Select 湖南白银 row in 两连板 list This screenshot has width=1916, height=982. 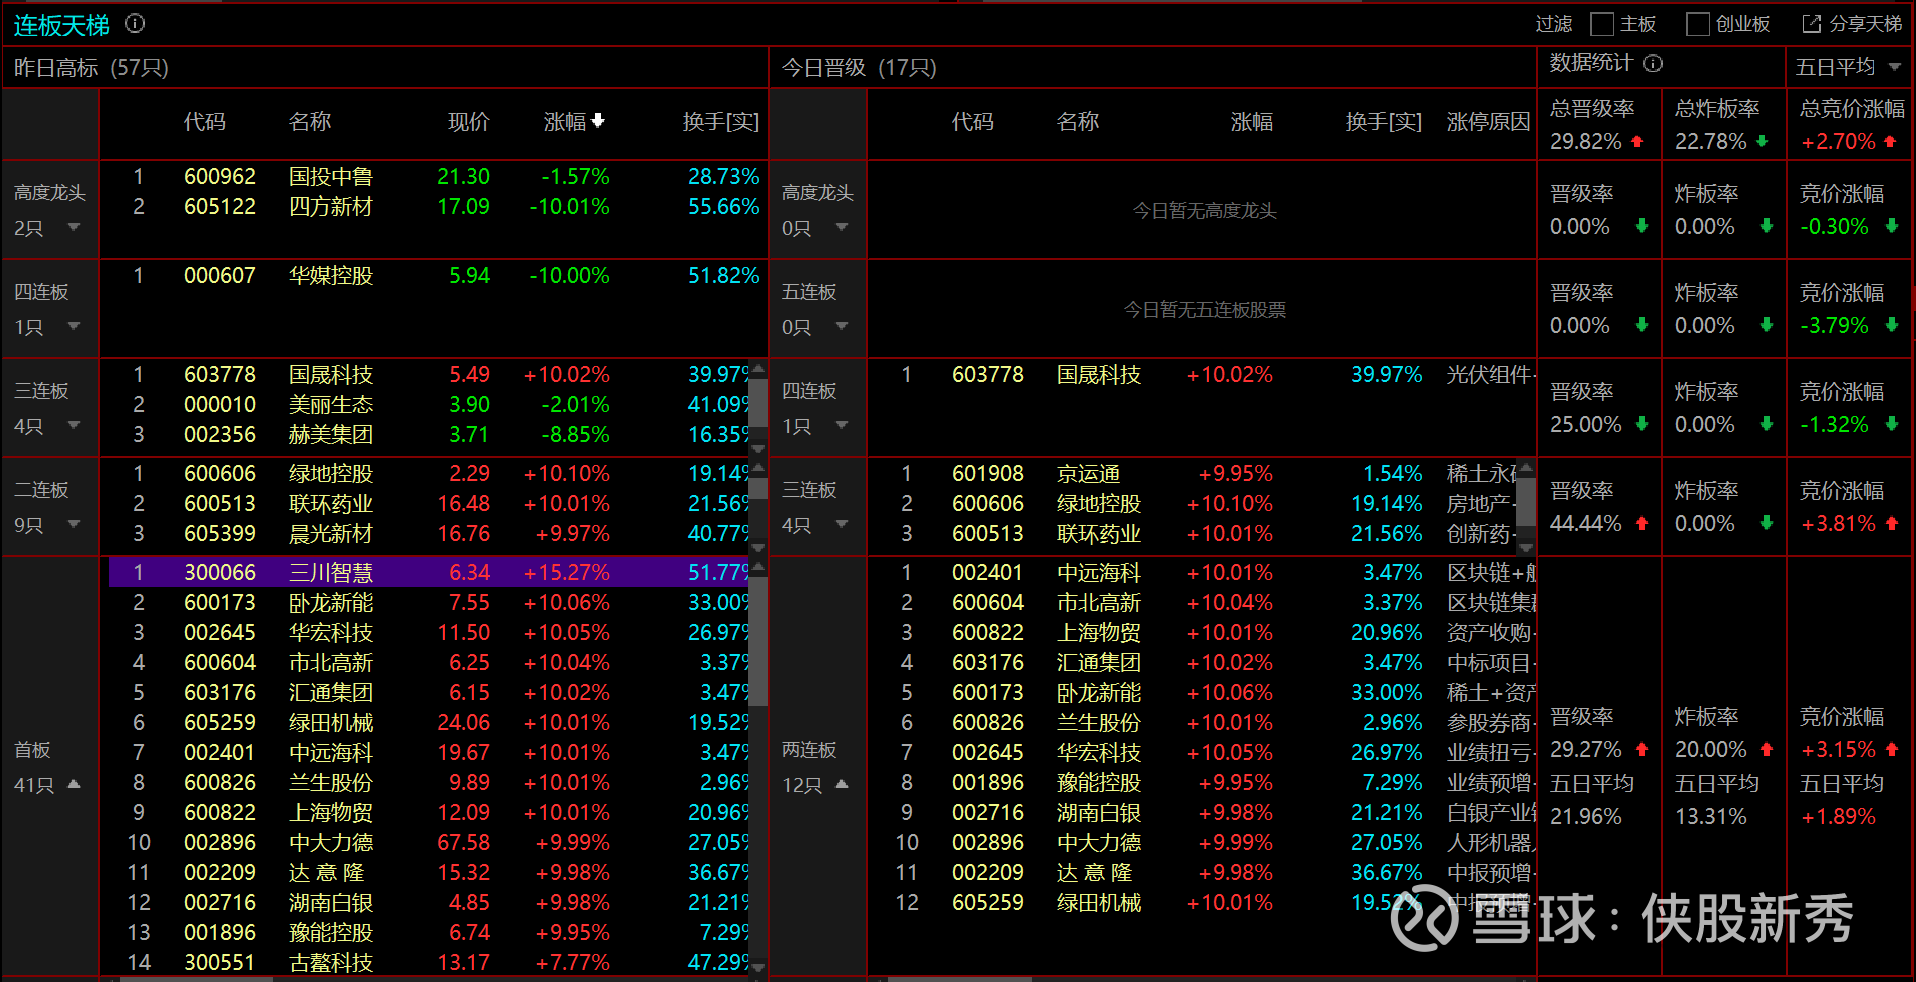pyautogui.click(x=1201, y=812)
